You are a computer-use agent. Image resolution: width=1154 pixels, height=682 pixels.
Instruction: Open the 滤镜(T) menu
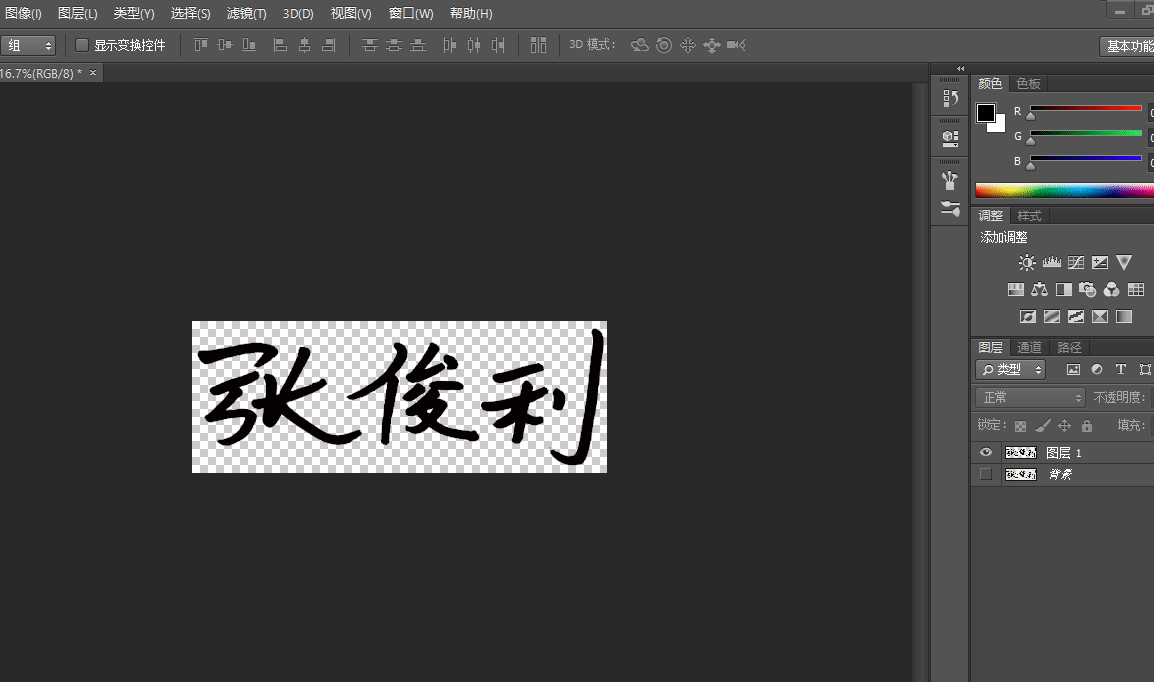pos(246,14)
